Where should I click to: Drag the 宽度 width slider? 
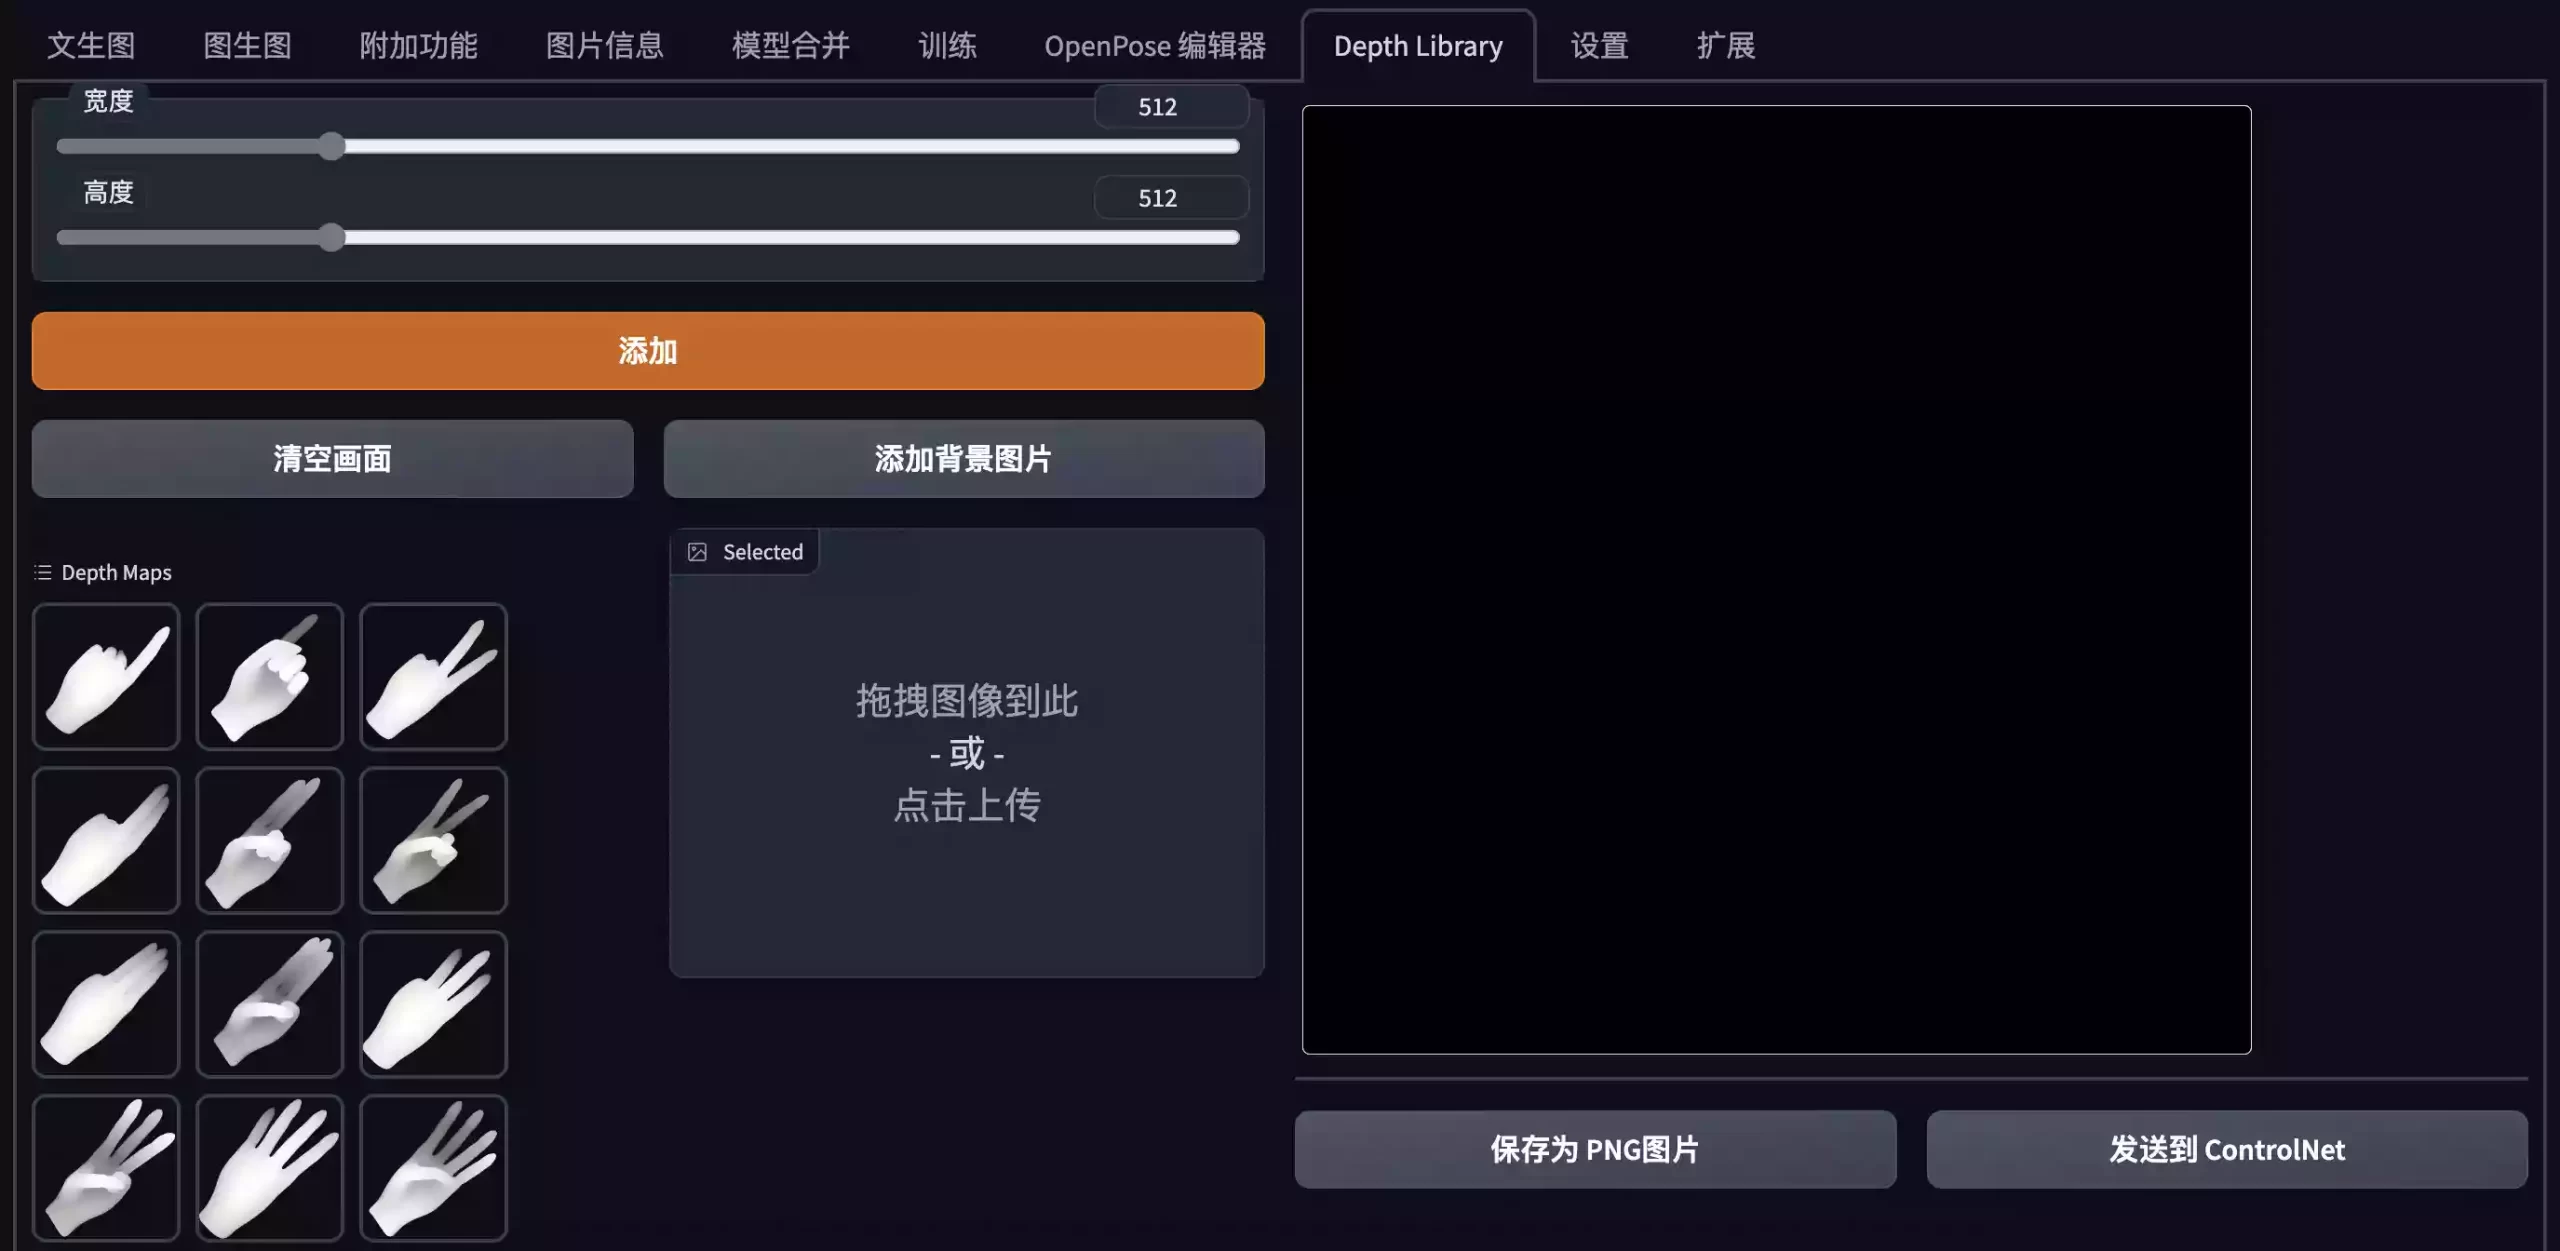point(333,147)
